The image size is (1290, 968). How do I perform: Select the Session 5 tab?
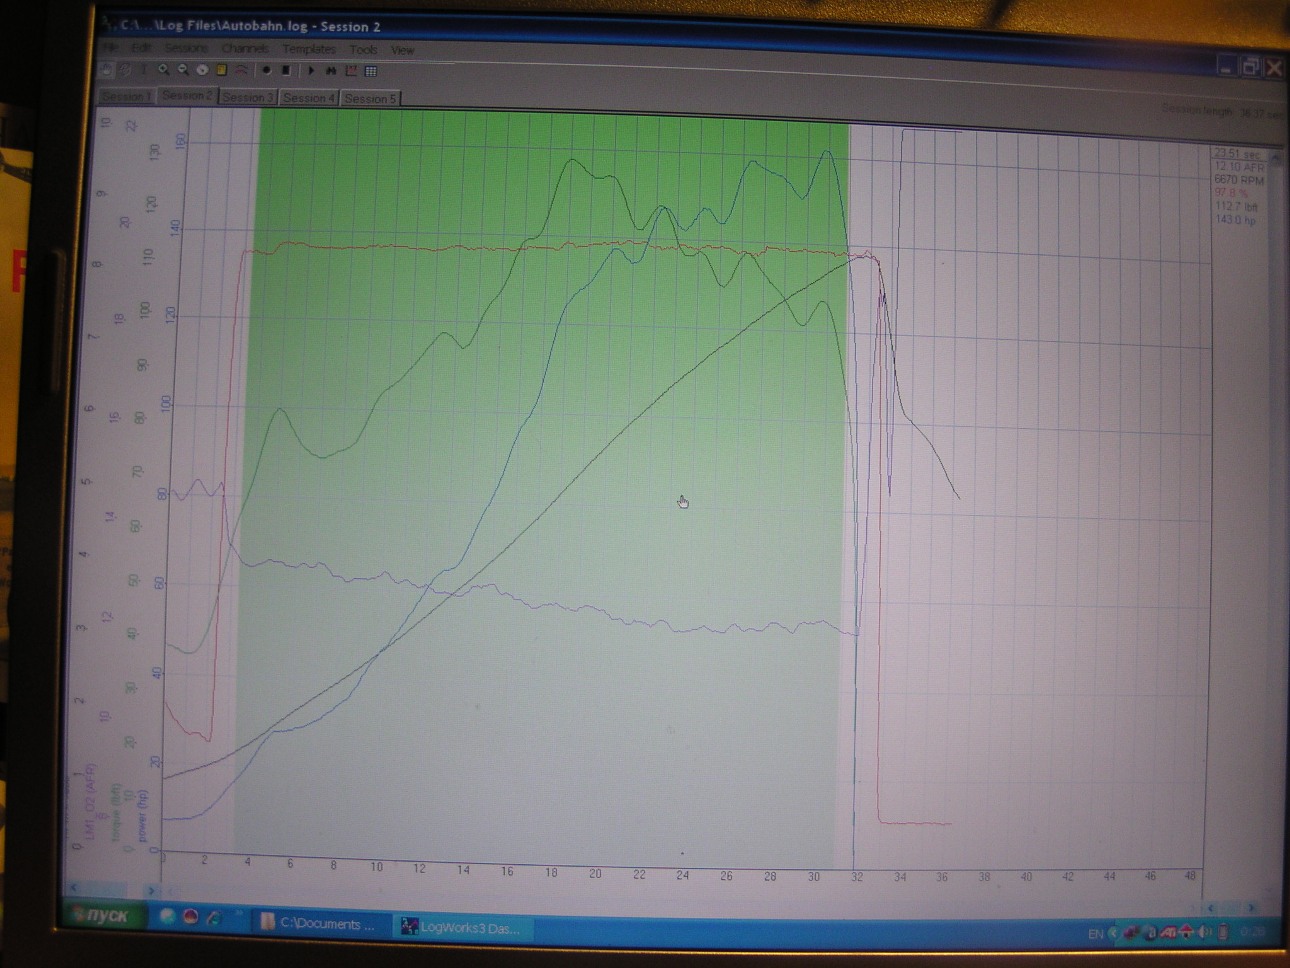coord(370,98)
